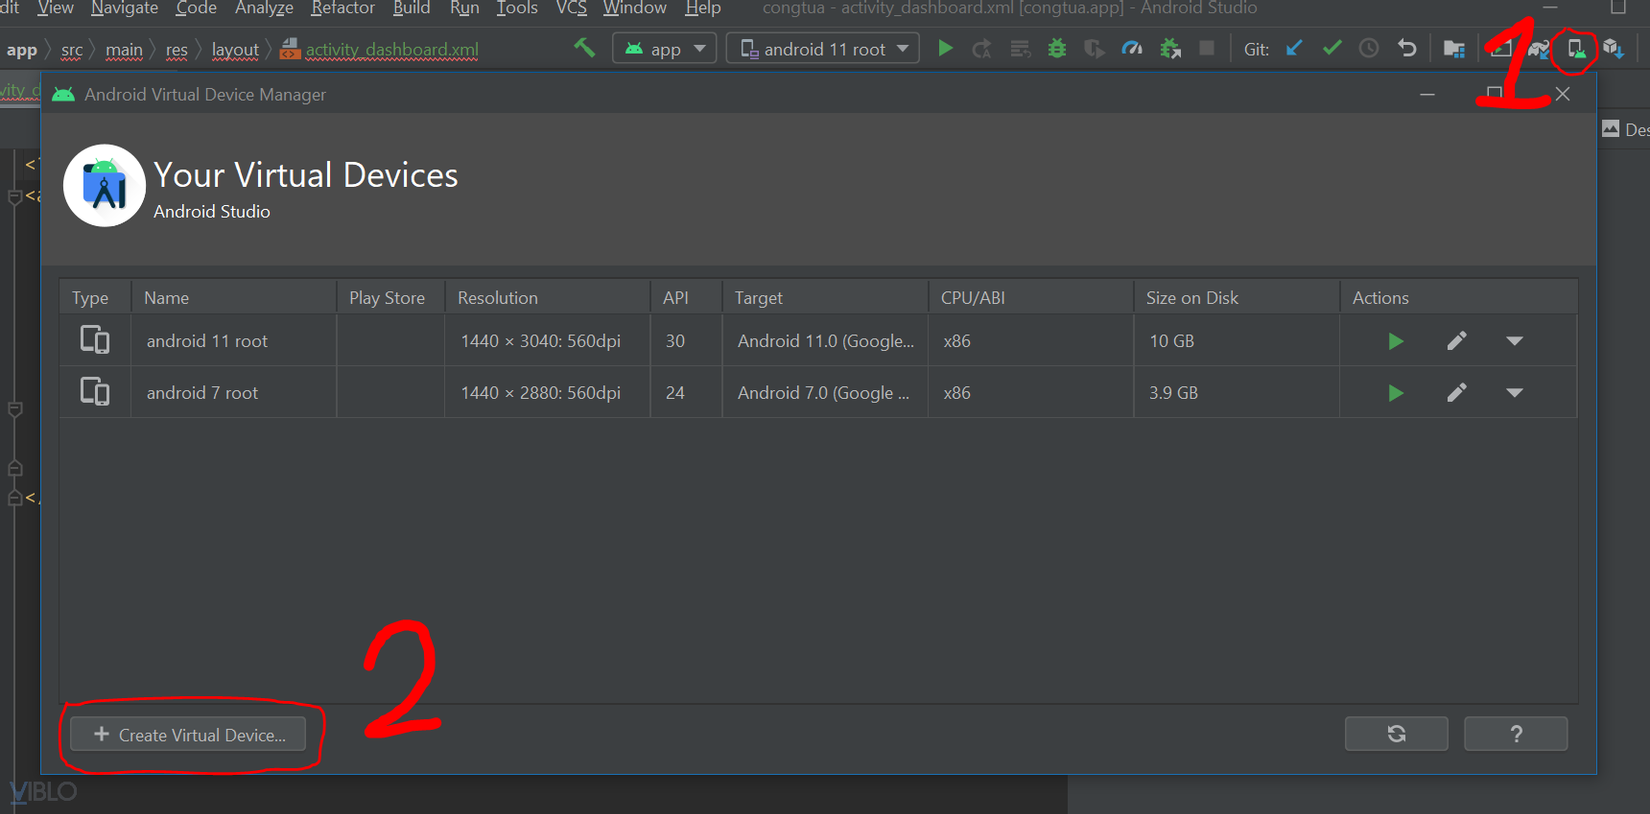The height and width of the screenshot is (814, 1650).
Task: Open the Navigate menu
Action: (125, 9)
